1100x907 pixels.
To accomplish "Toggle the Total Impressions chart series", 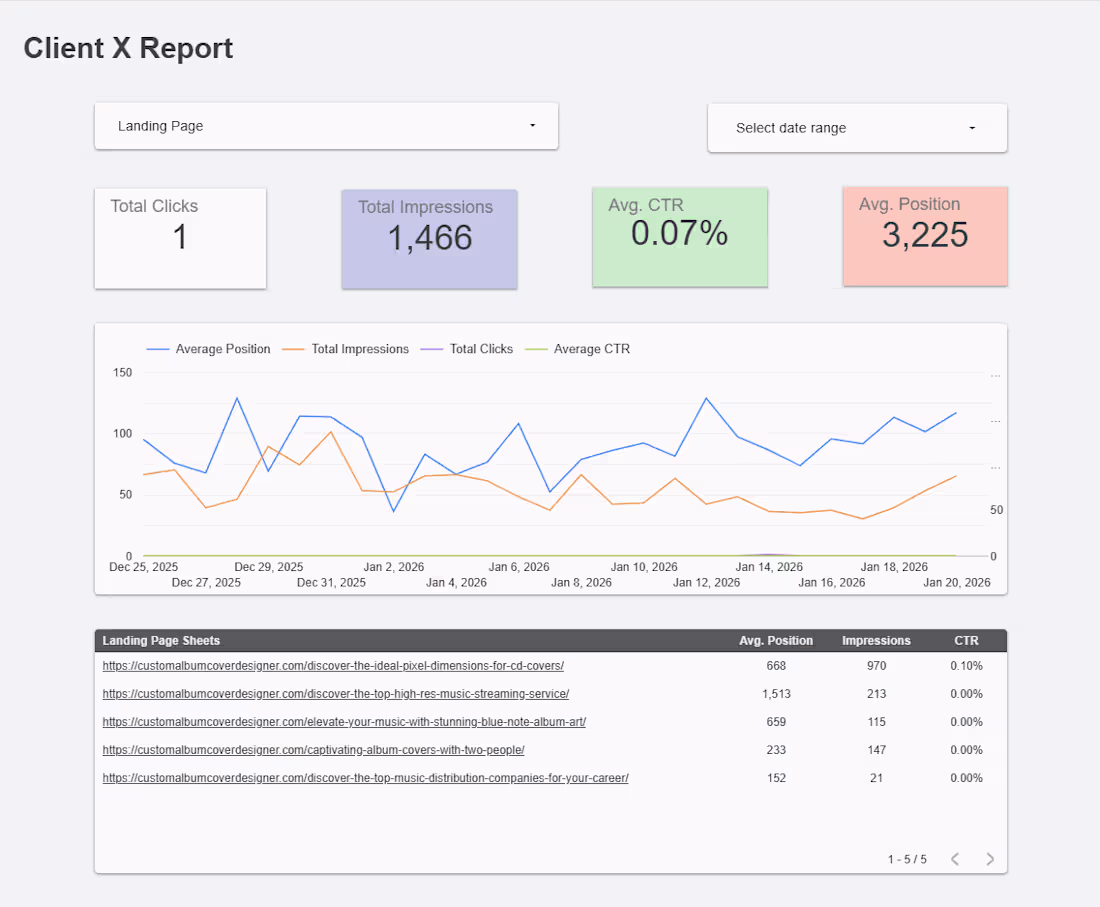I will click(x=346, y=348).
